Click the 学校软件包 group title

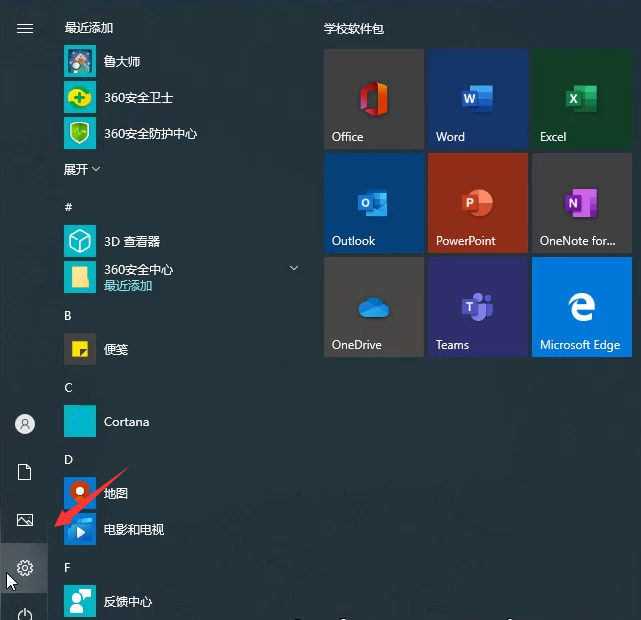pyautogui.click(x=353, y=29)
